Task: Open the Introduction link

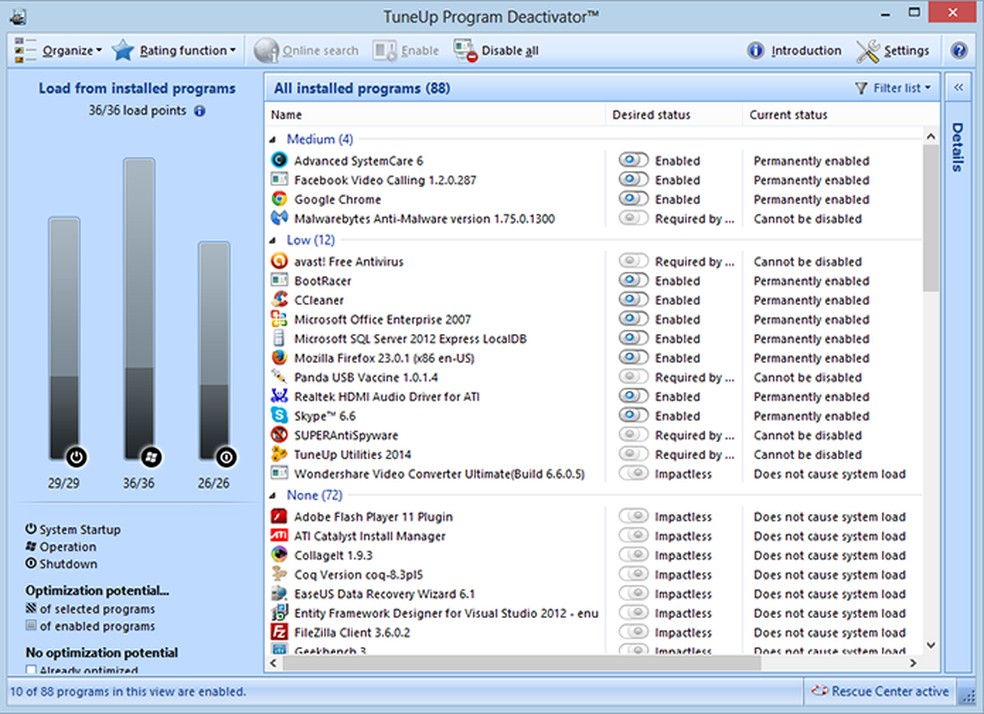Action: click(x=794, y=51)
